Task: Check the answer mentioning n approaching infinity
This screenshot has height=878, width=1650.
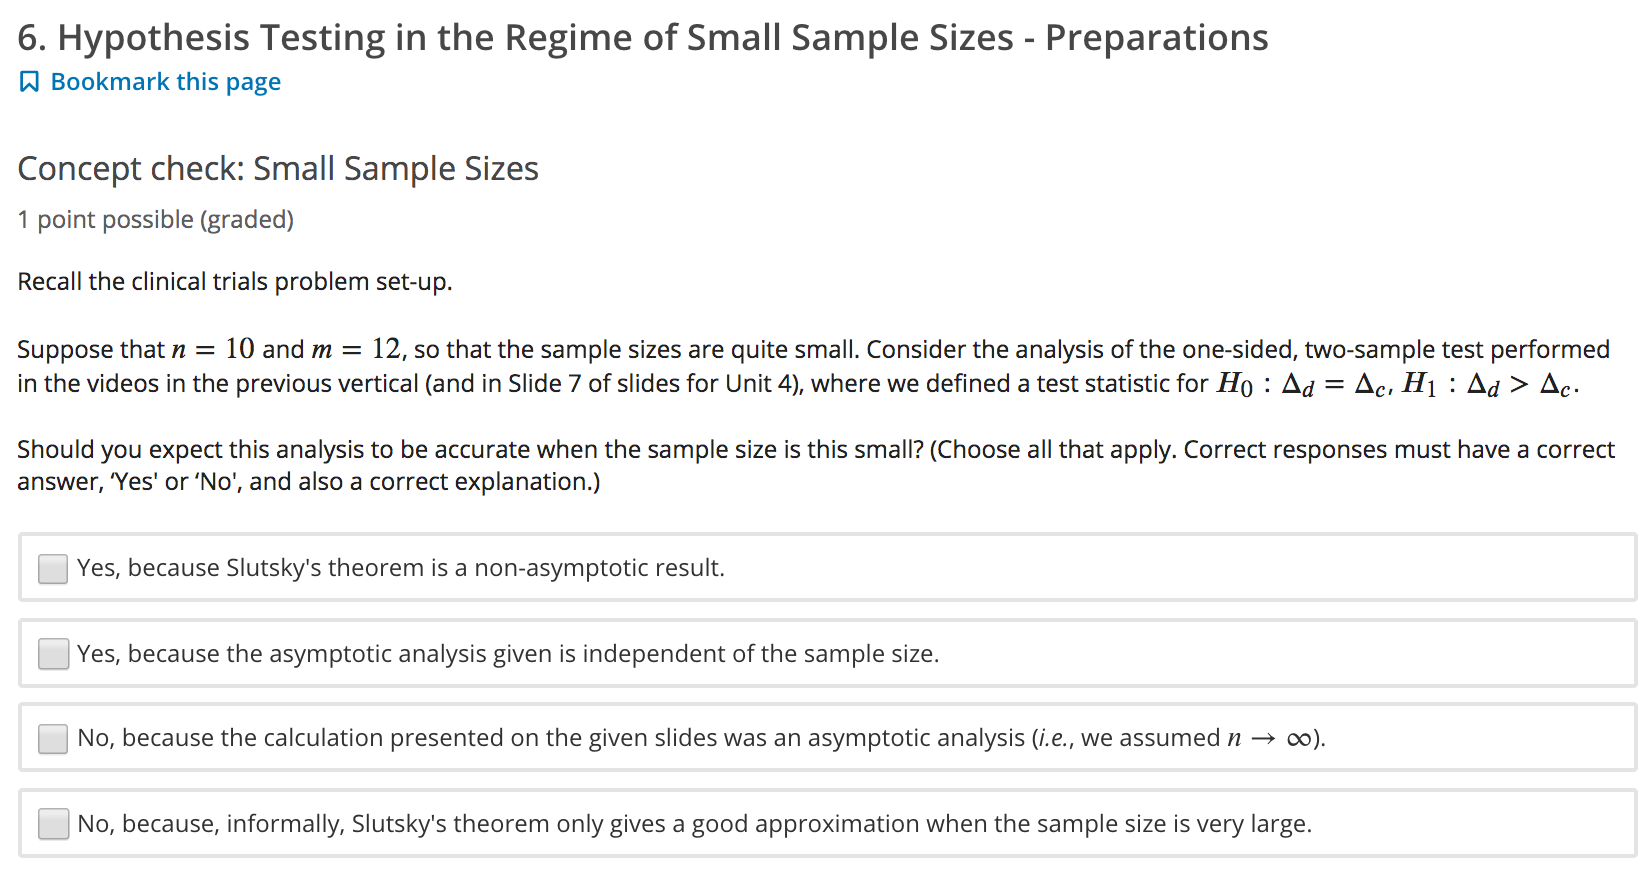Action: click(52, 738)
